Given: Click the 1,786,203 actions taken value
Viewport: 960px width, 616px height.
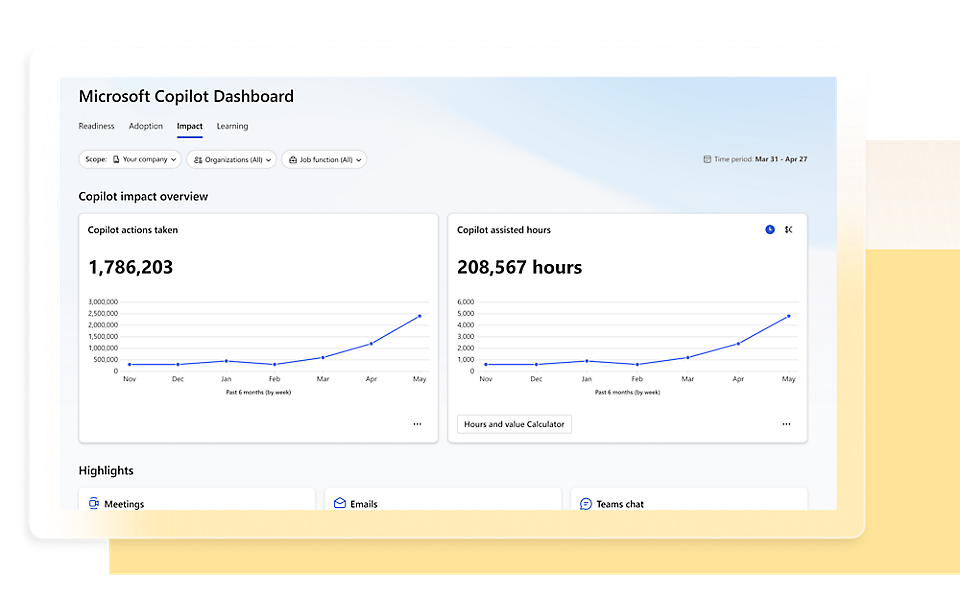Looking at the screenshot, I should (x=131, y=267).
